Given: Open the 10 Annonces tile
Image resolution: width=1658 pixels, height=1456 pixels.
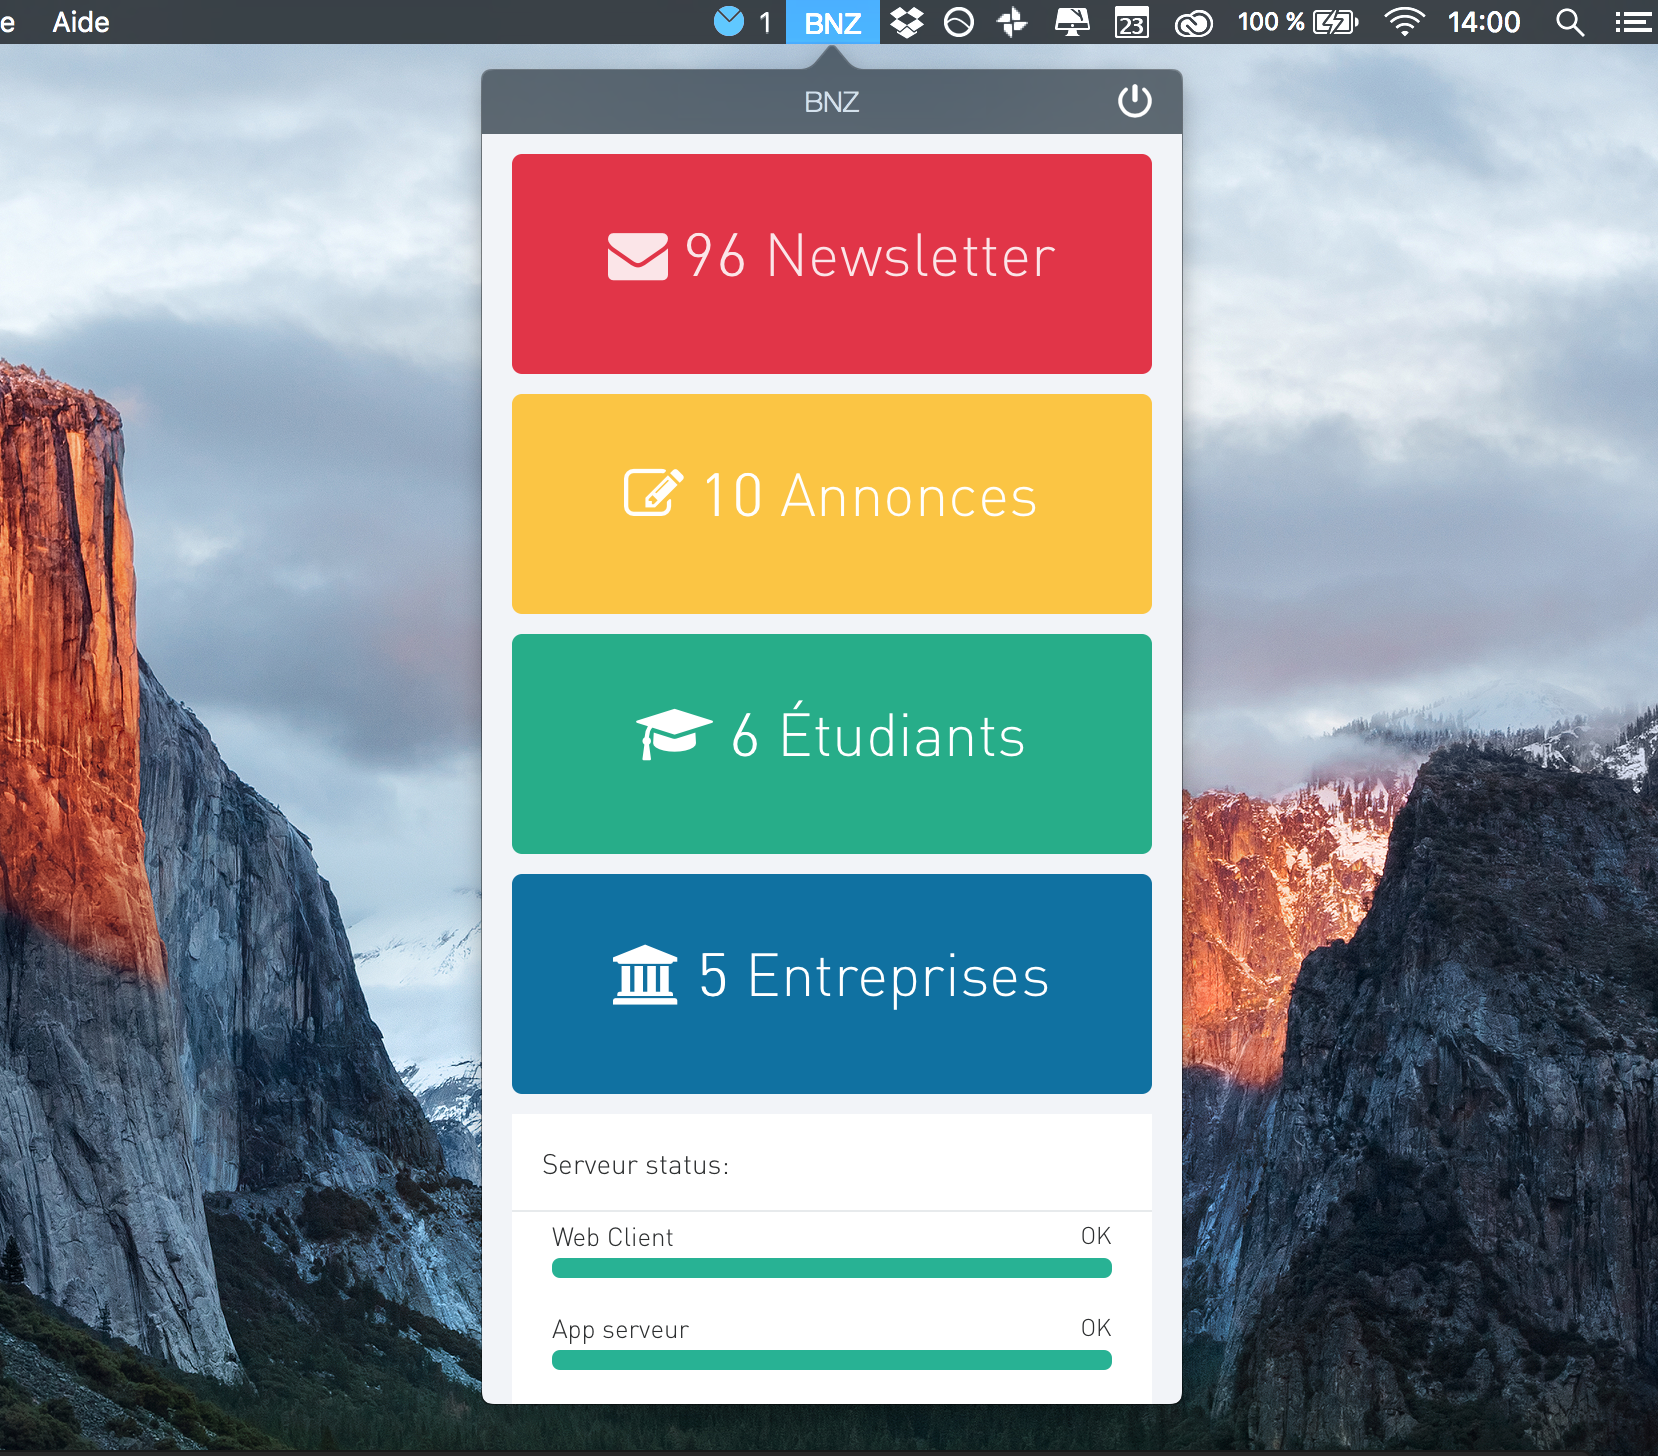Looking at the screenshot, I should pos(831,504).
